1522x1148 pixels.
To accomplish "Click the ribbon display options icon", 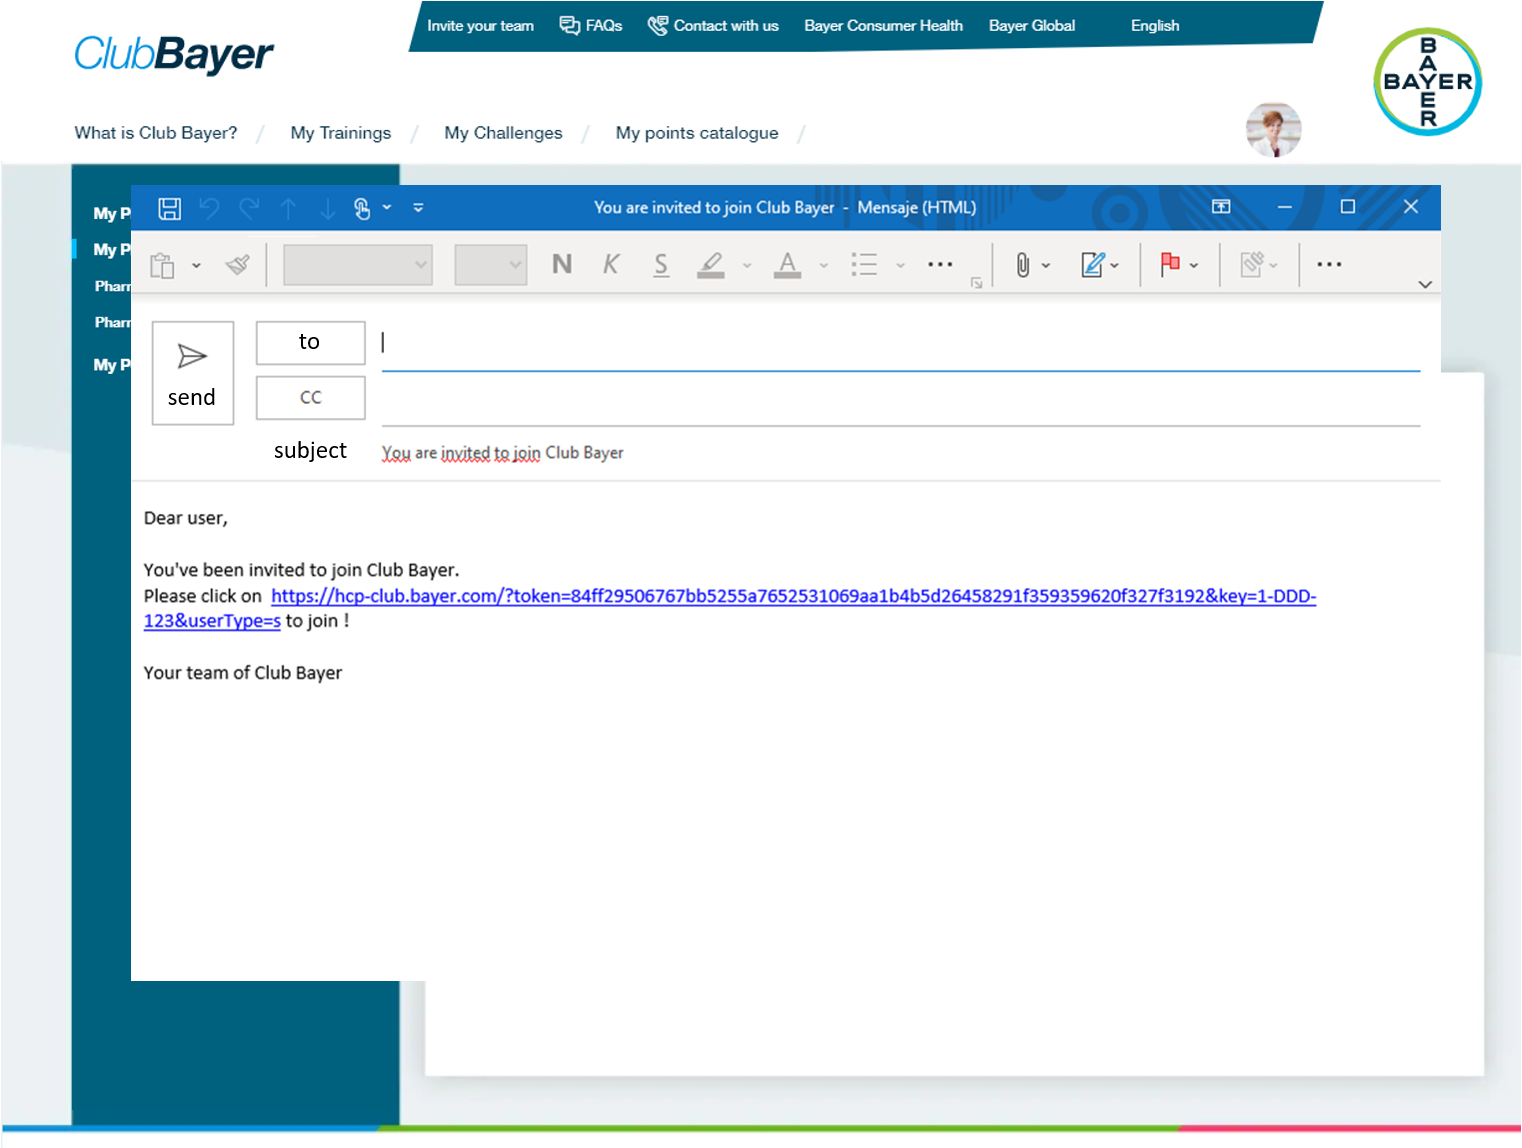I will point(1221,207).
